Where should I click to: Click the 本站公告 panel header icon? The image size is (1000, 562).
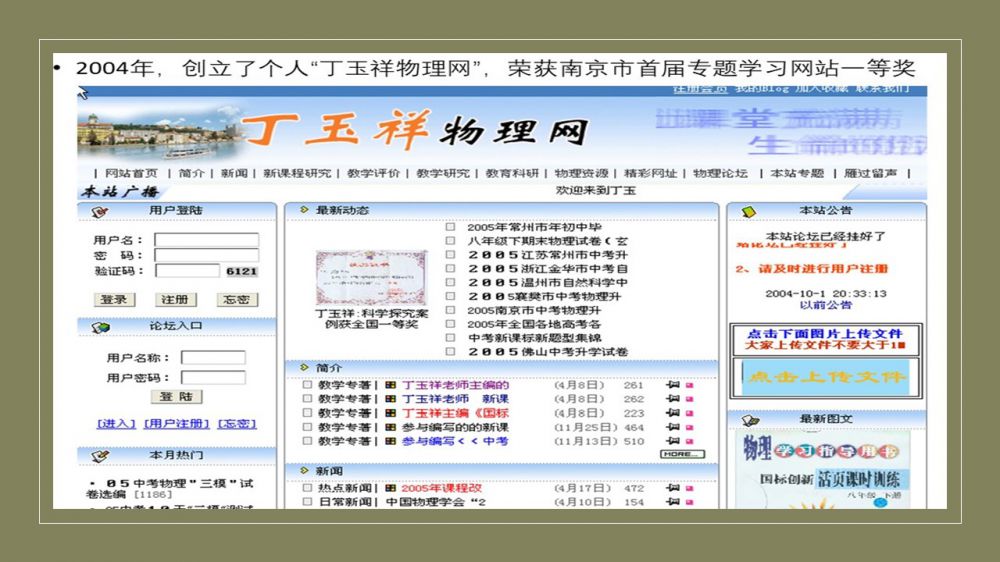tap(749, 211)
